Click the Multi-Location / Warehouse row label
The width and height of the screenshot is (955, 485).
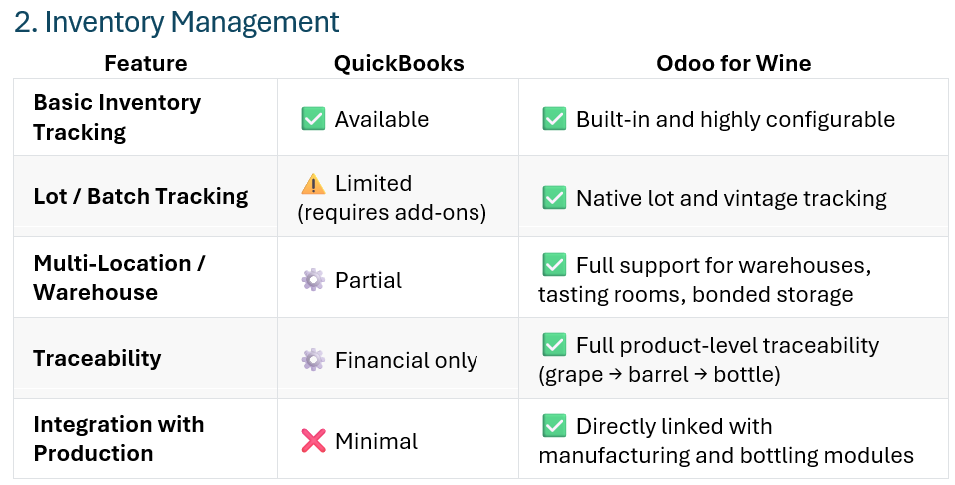point(118,278)
